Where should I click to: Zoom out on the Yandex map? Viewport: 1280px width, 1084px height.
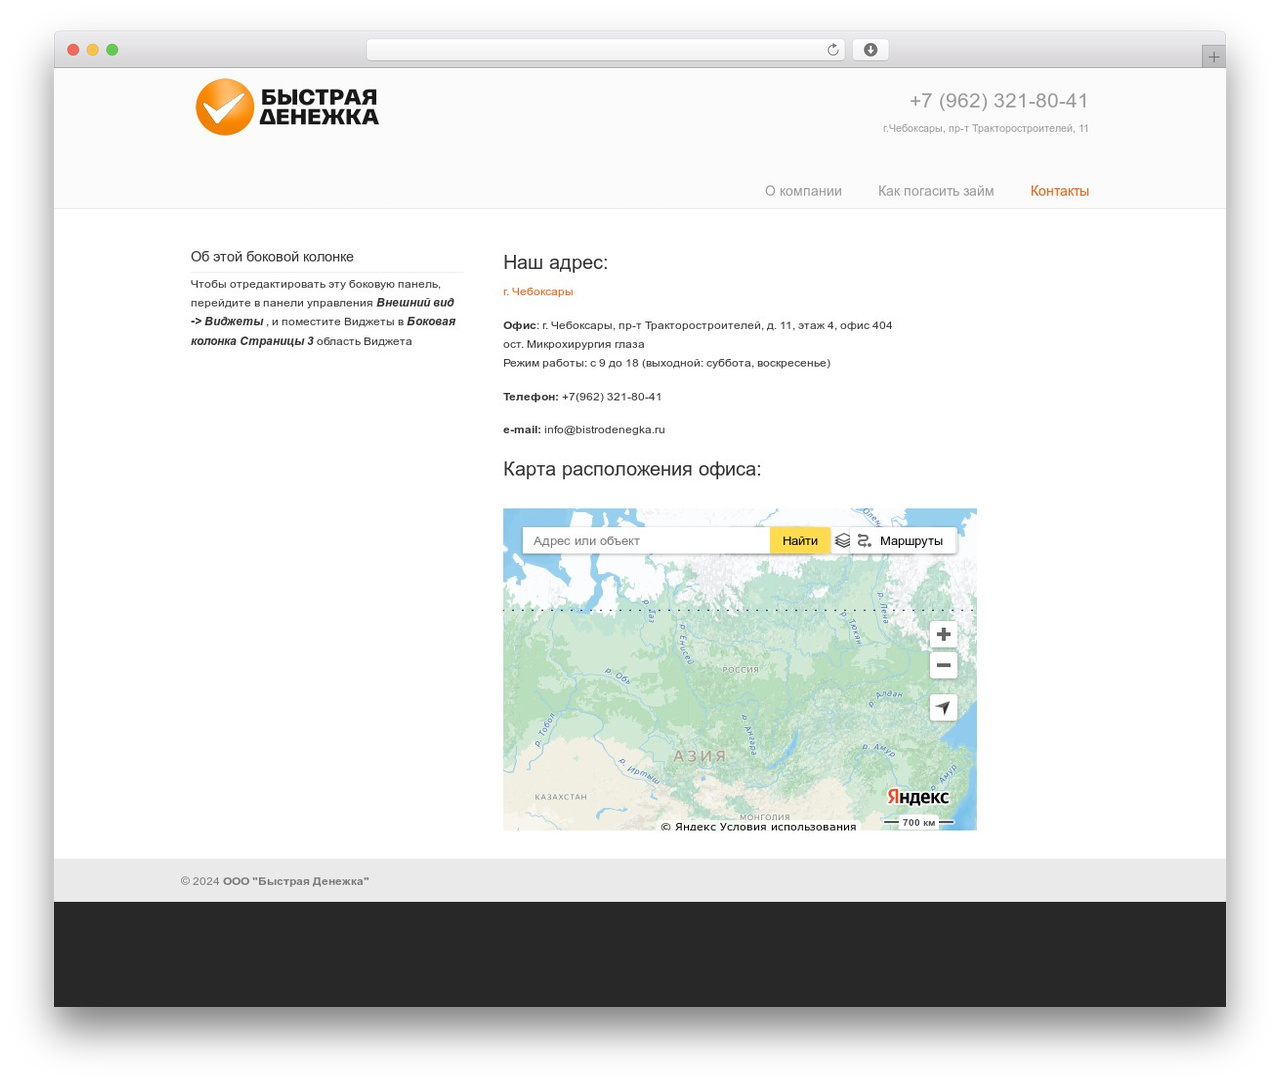click(x=943, y=665)
